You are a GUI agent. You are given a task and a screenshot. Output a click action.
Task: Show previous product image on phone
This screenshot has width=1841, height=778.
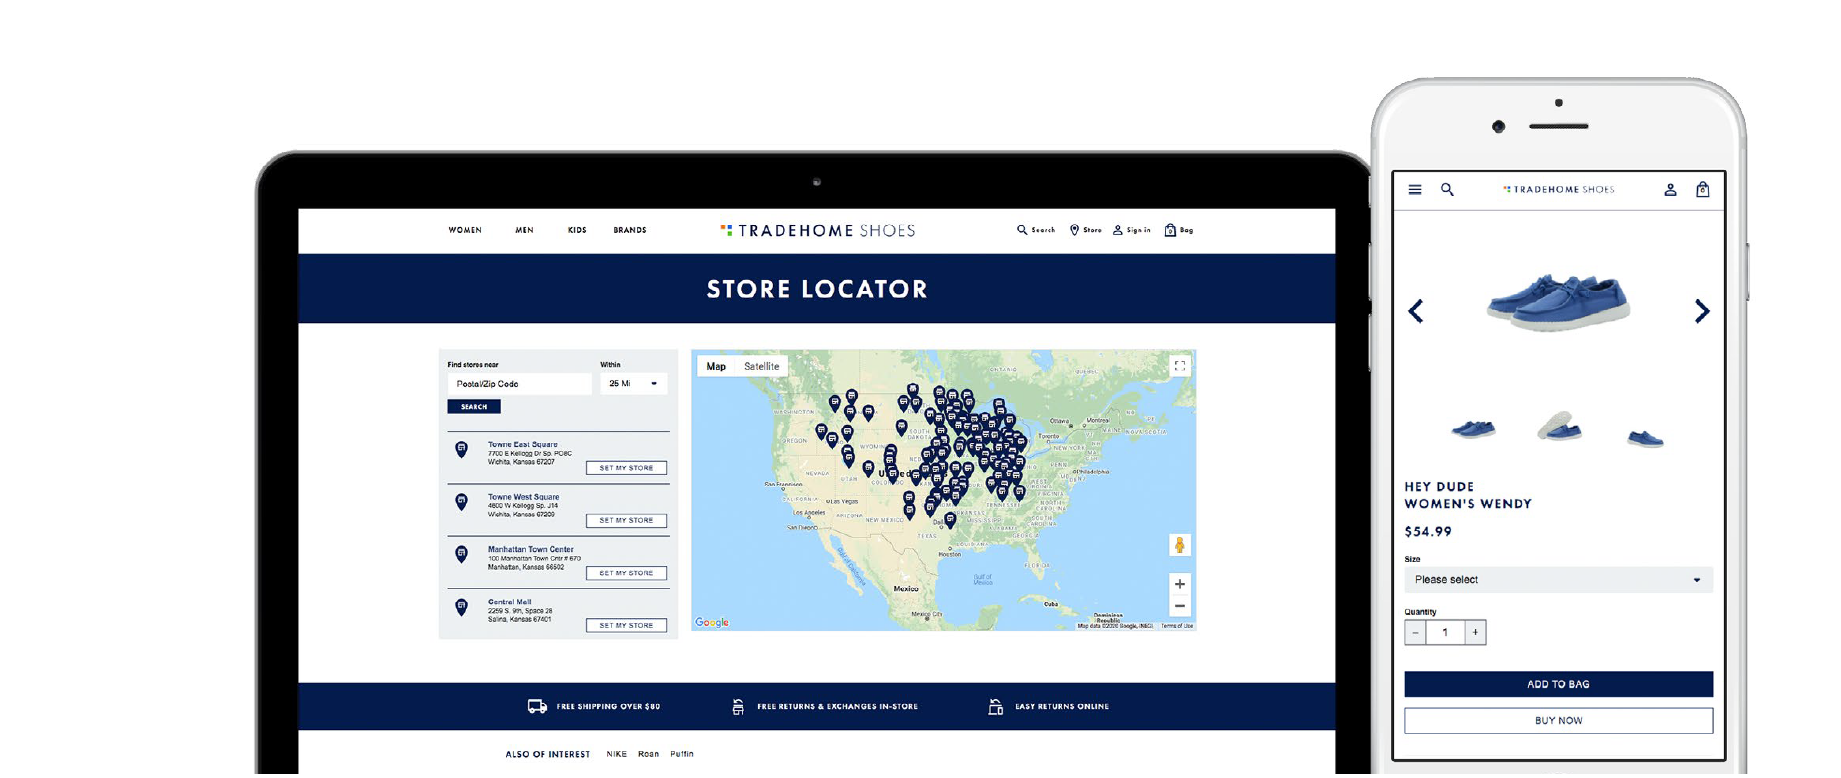[1416, 311]
